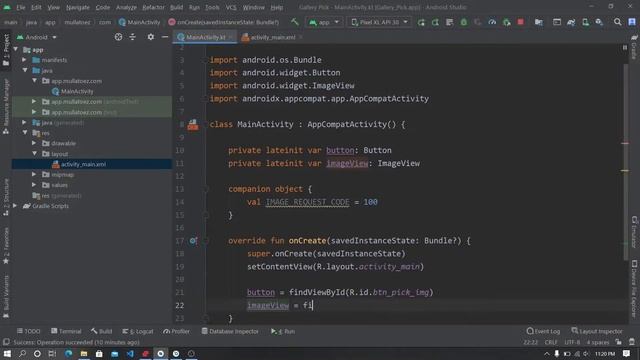Click the related XML file gutter icon
The image size is (640, 360).
point(193,125)
